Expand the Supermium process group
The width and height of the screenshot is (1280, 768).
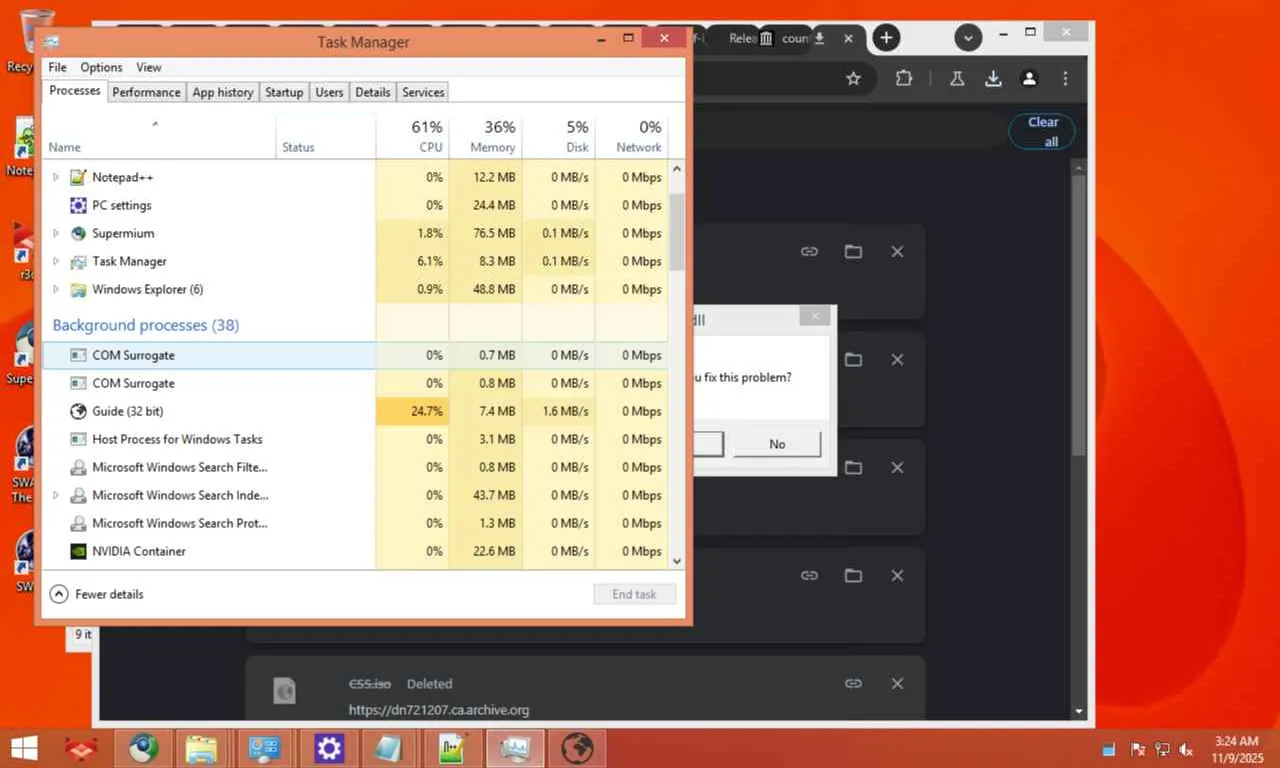pos(56,233)
